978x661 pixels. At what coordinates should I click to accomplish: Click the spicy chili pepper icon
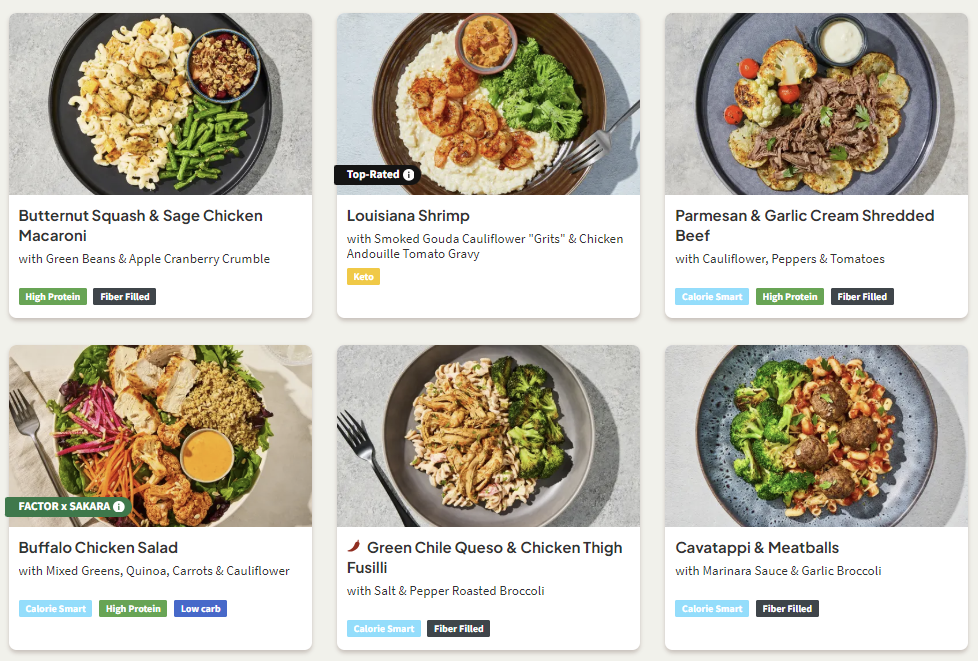[x=354, y=547]
